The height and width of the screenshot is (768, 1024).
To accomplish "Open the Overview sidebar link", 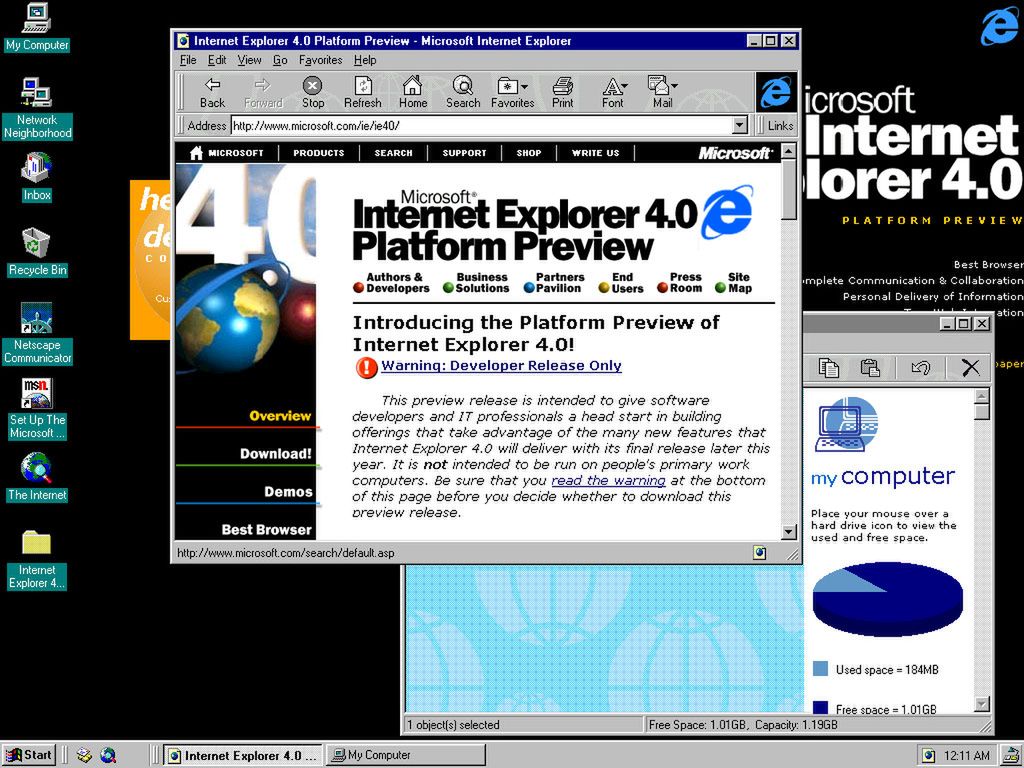I will tap(280, 416).
